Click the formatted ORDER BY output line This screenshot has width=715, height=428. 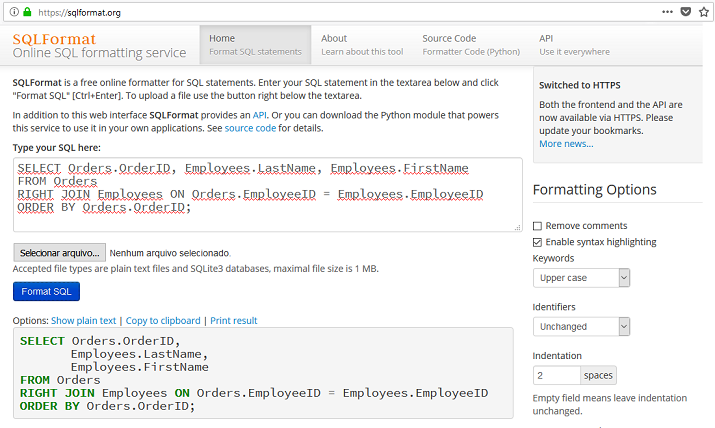107,406
